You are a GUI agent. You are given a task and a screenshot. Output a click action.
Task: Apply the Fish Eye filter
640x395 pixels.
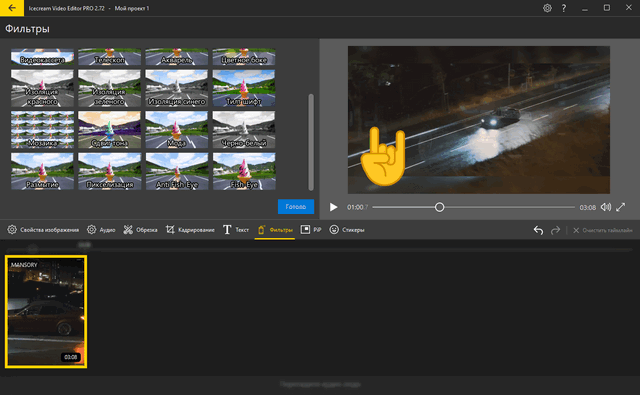pos(244,171)
